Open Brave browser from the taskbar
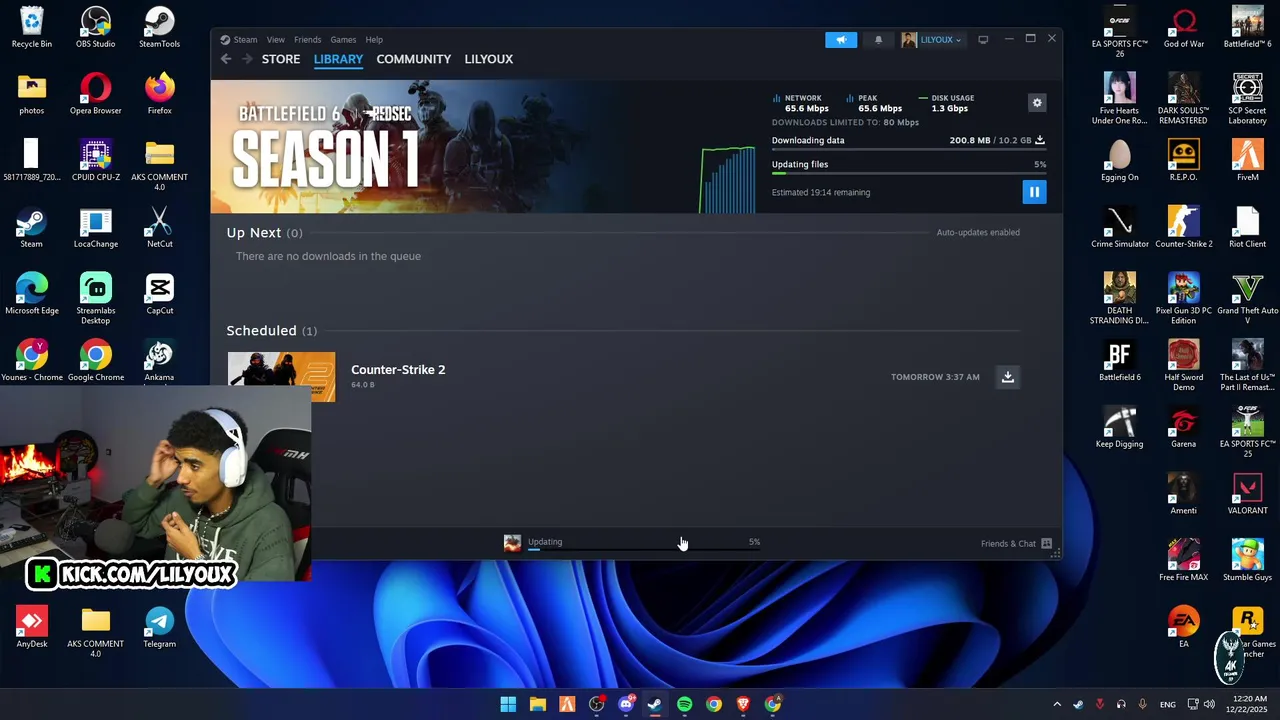Screen dimensions: 1280x720 click(x=743, y=704)
